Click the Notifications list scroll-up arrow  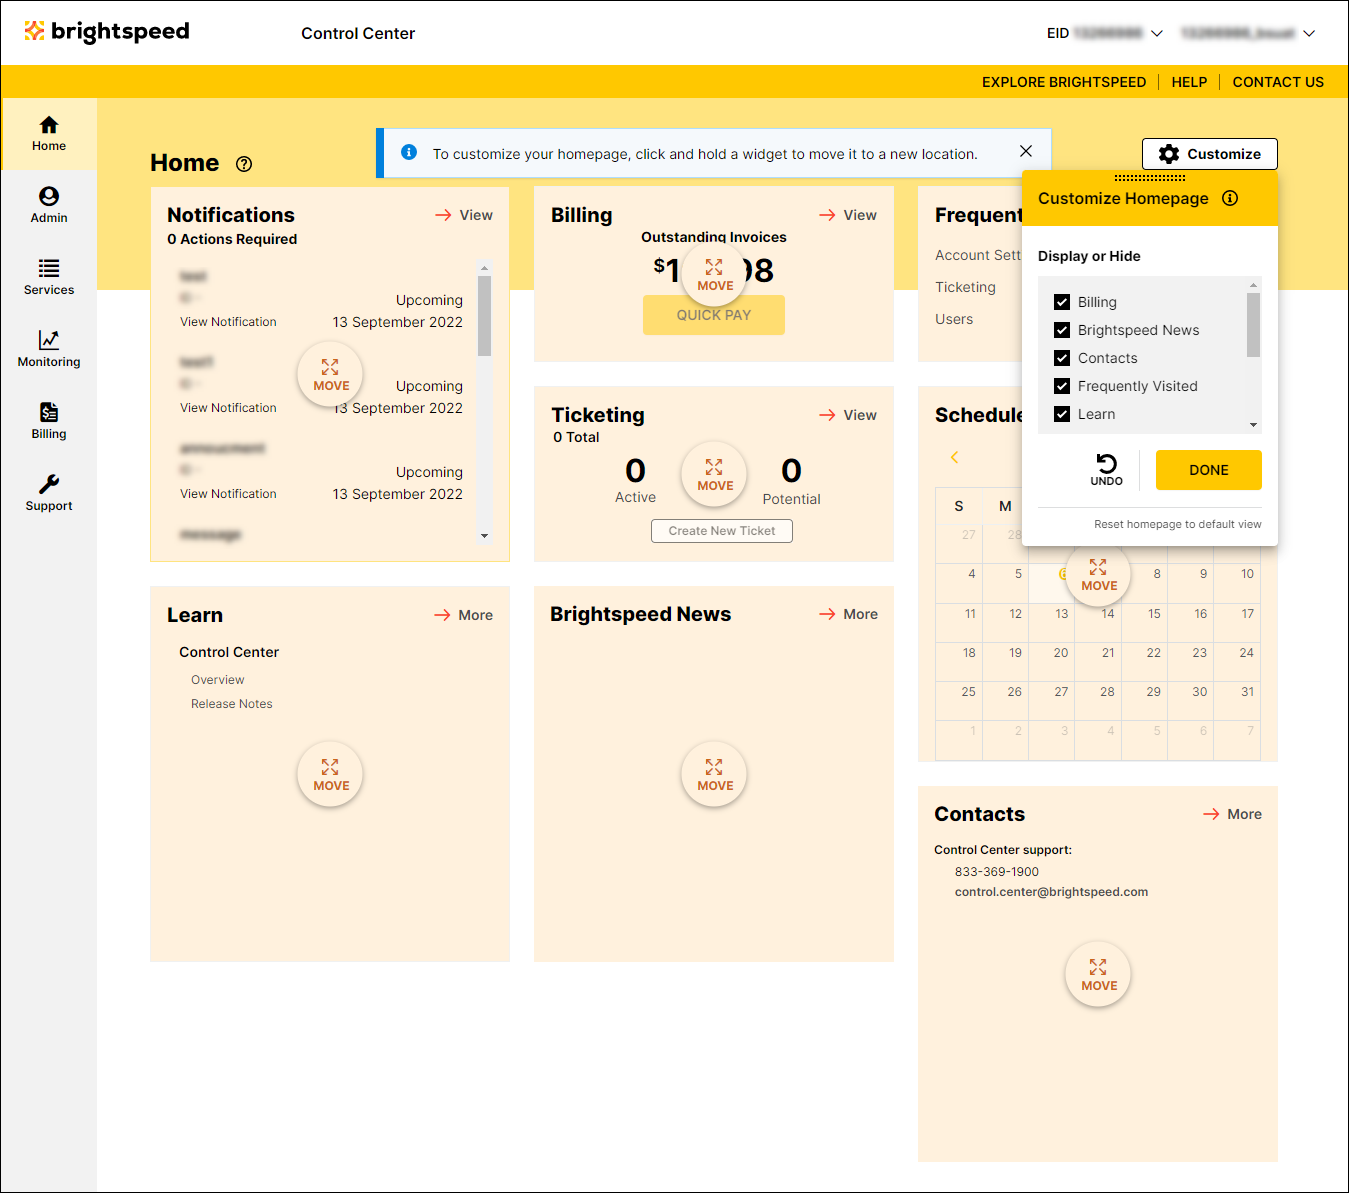pyautogui.click(x=484, y=268)
